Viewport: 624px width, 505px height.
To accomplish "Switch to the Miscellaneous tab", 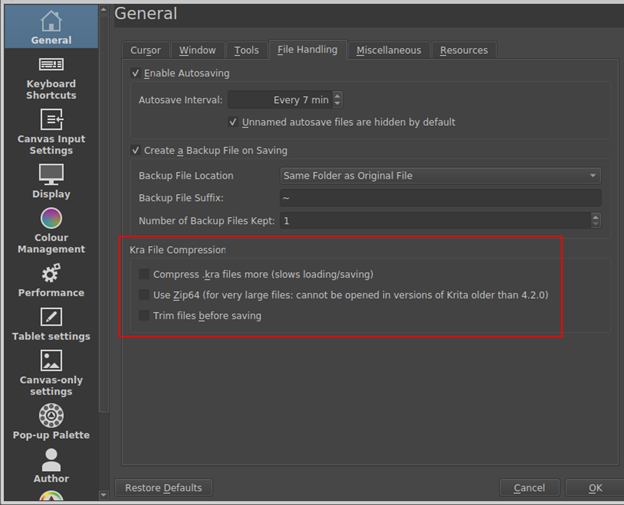I will point(389,50).
